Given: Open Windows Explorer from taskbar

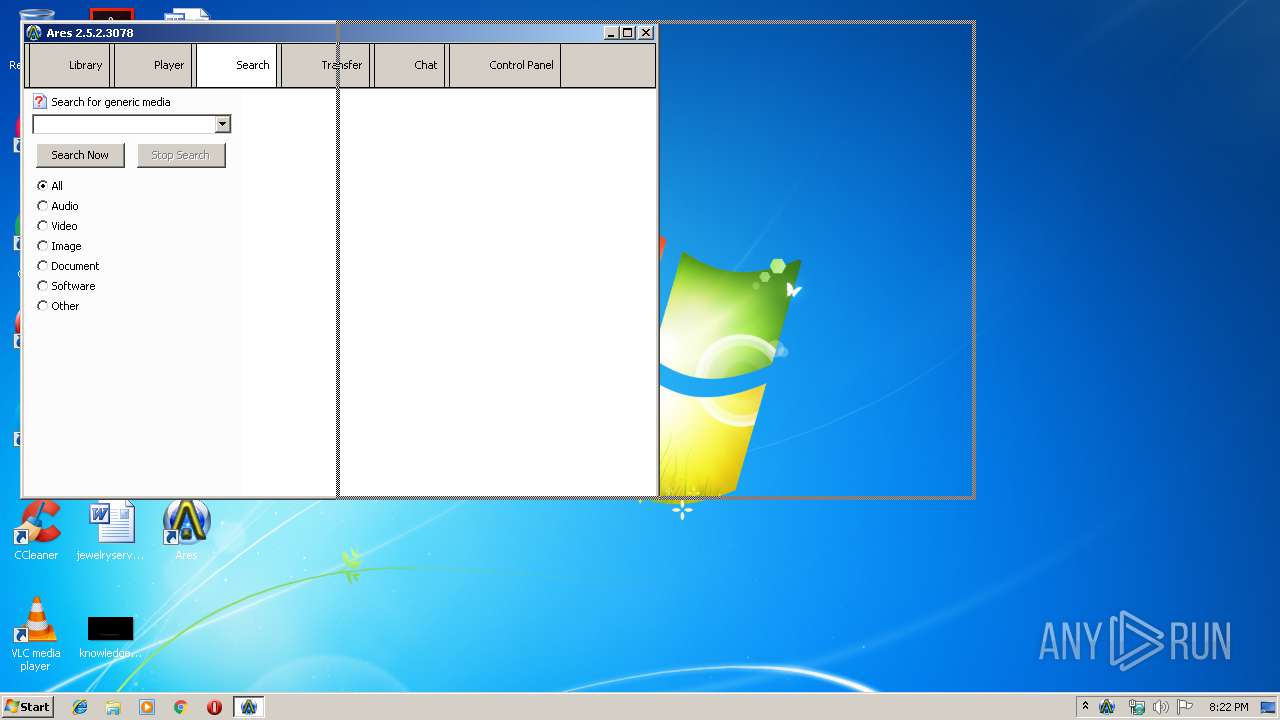Looking at the screenshot, I should click(x=113, y=707).
